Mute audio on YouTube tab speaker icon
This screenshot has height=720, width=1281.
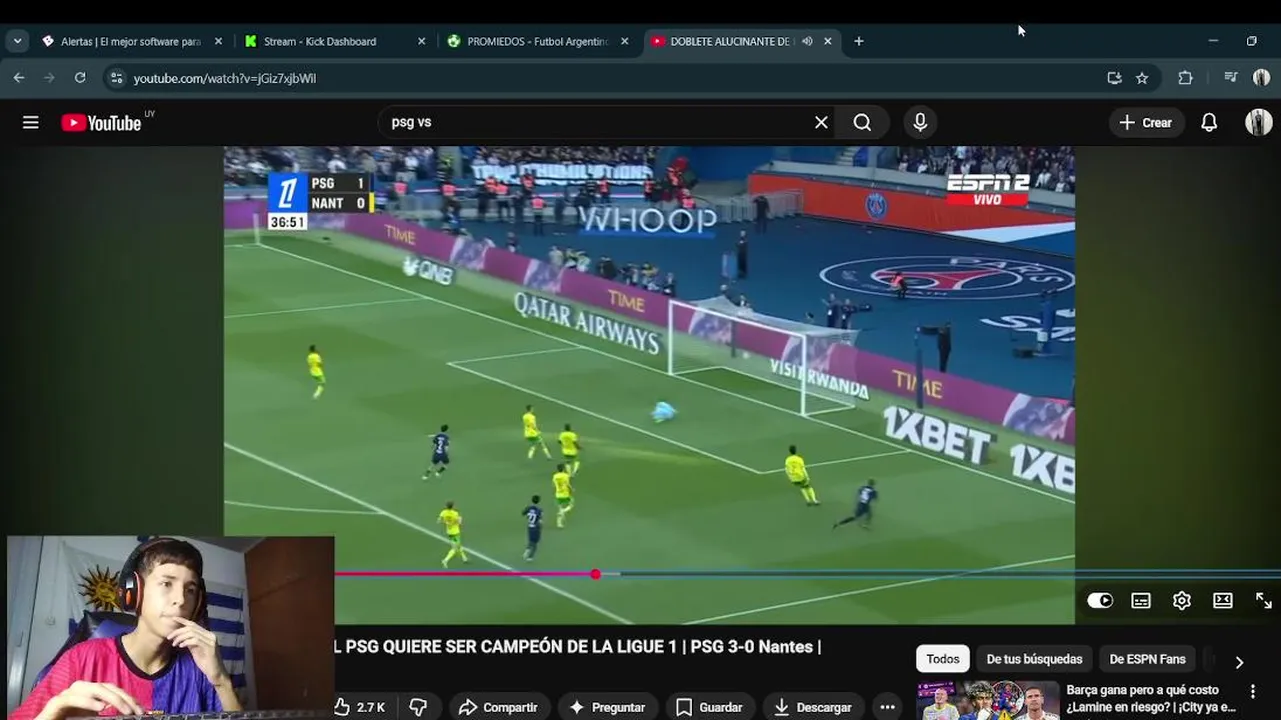tap(807, 41)
